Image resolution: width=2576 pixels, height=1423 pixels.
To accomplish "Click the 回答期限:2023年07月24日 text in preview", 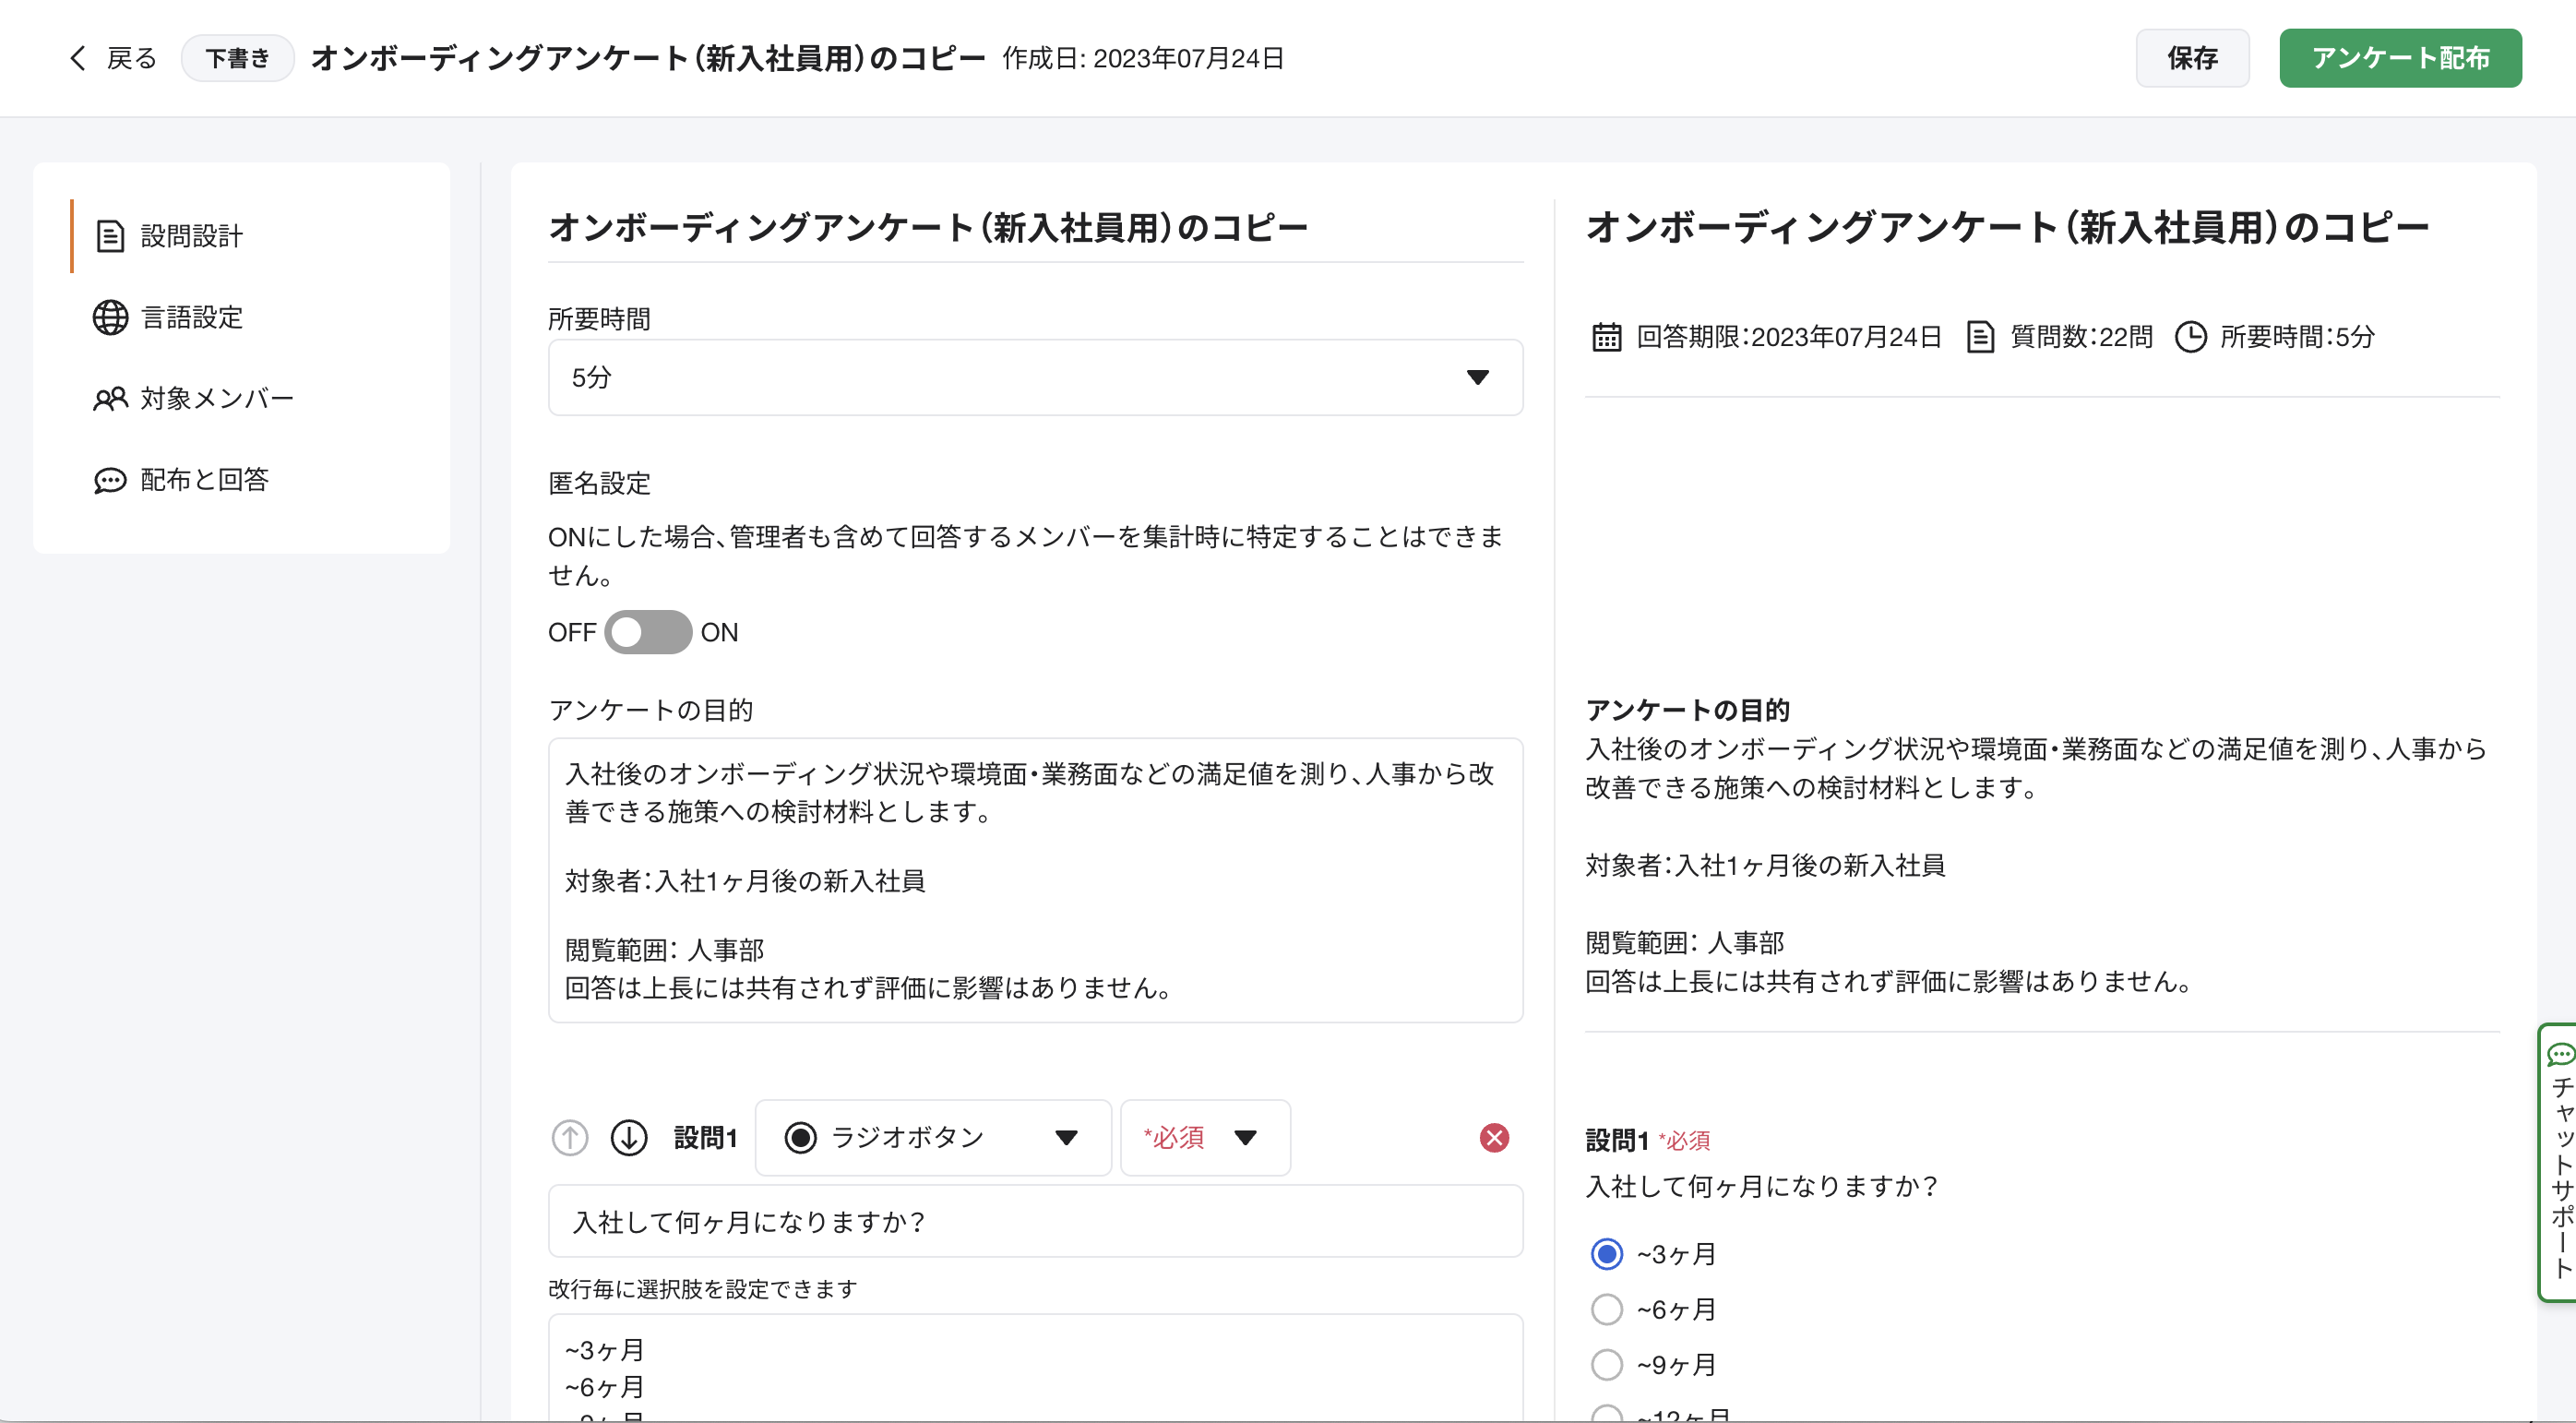I will pyautogui.click(x=1788, y=337).
